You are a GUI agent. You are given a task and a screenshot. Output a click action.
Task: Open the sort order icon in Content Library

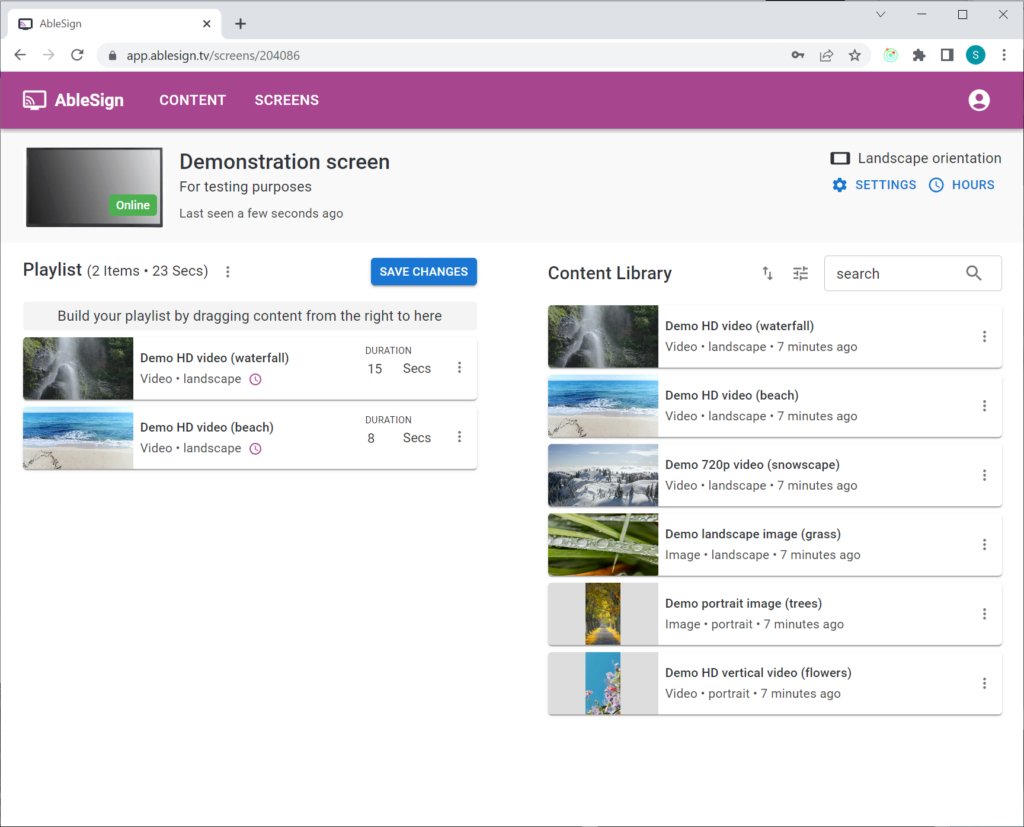pos(767,273)
